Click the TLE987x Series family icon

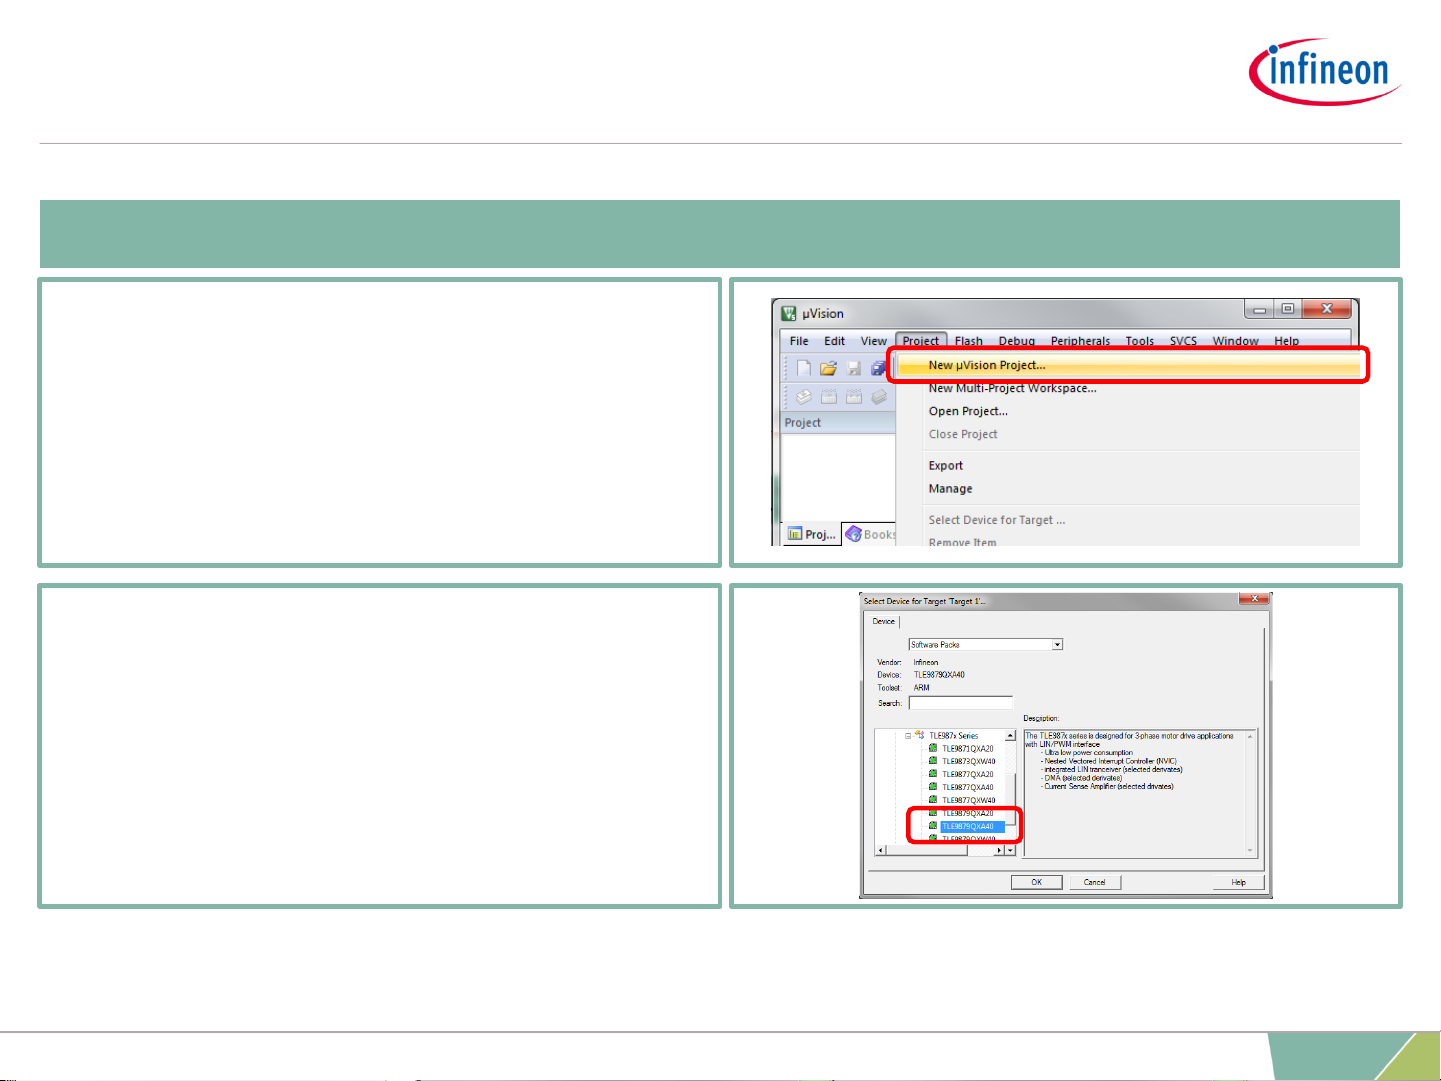(x=919, y=735)
